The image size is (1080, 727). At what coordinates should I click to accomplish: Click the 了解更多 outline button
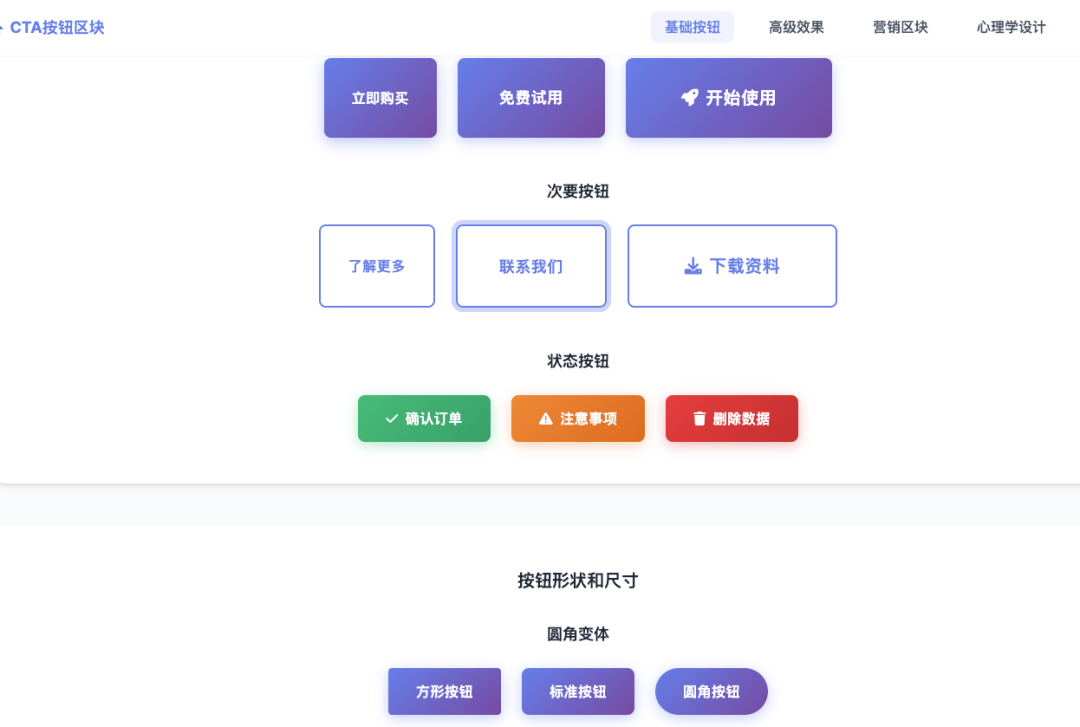[377, 266]
